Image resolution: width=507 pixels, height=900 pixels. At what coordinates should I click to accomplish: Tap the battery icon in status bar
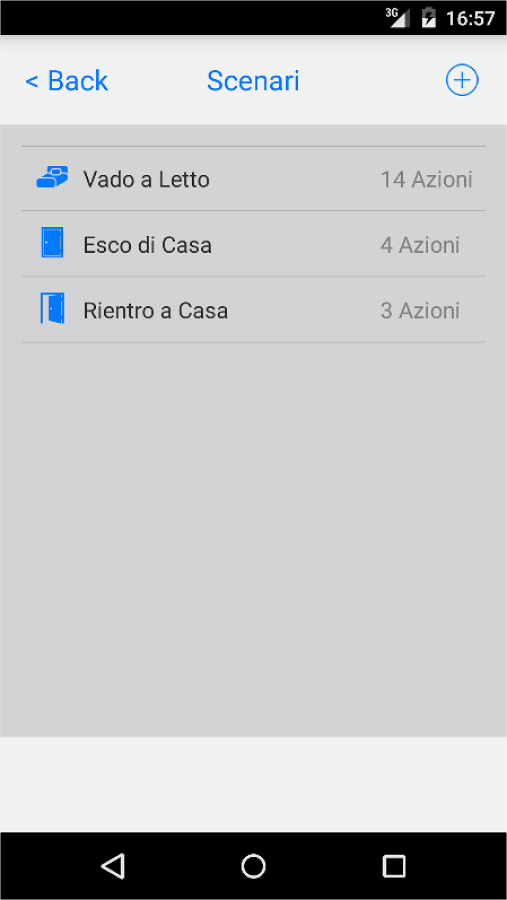428,18
